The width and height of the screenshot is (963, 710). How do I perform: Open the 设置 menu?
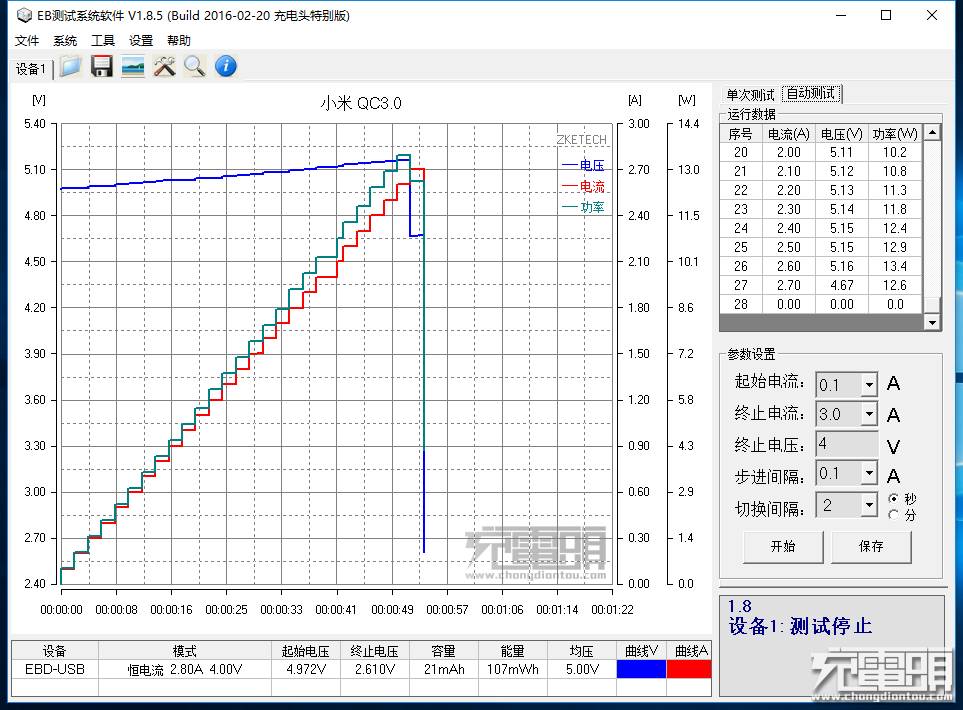point(141,41)
